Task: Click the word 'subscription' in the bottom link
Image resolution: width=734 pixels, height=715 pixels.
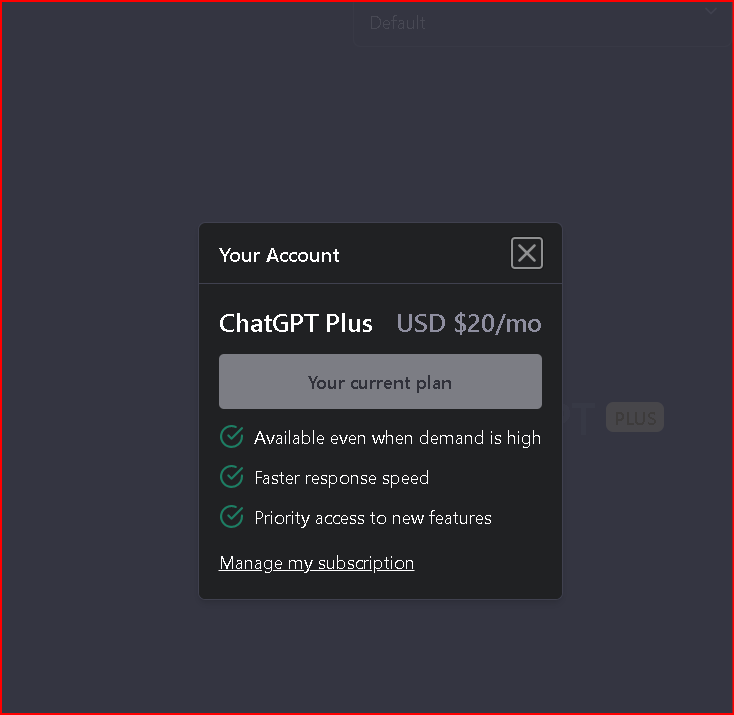Action: pos(366,563)
